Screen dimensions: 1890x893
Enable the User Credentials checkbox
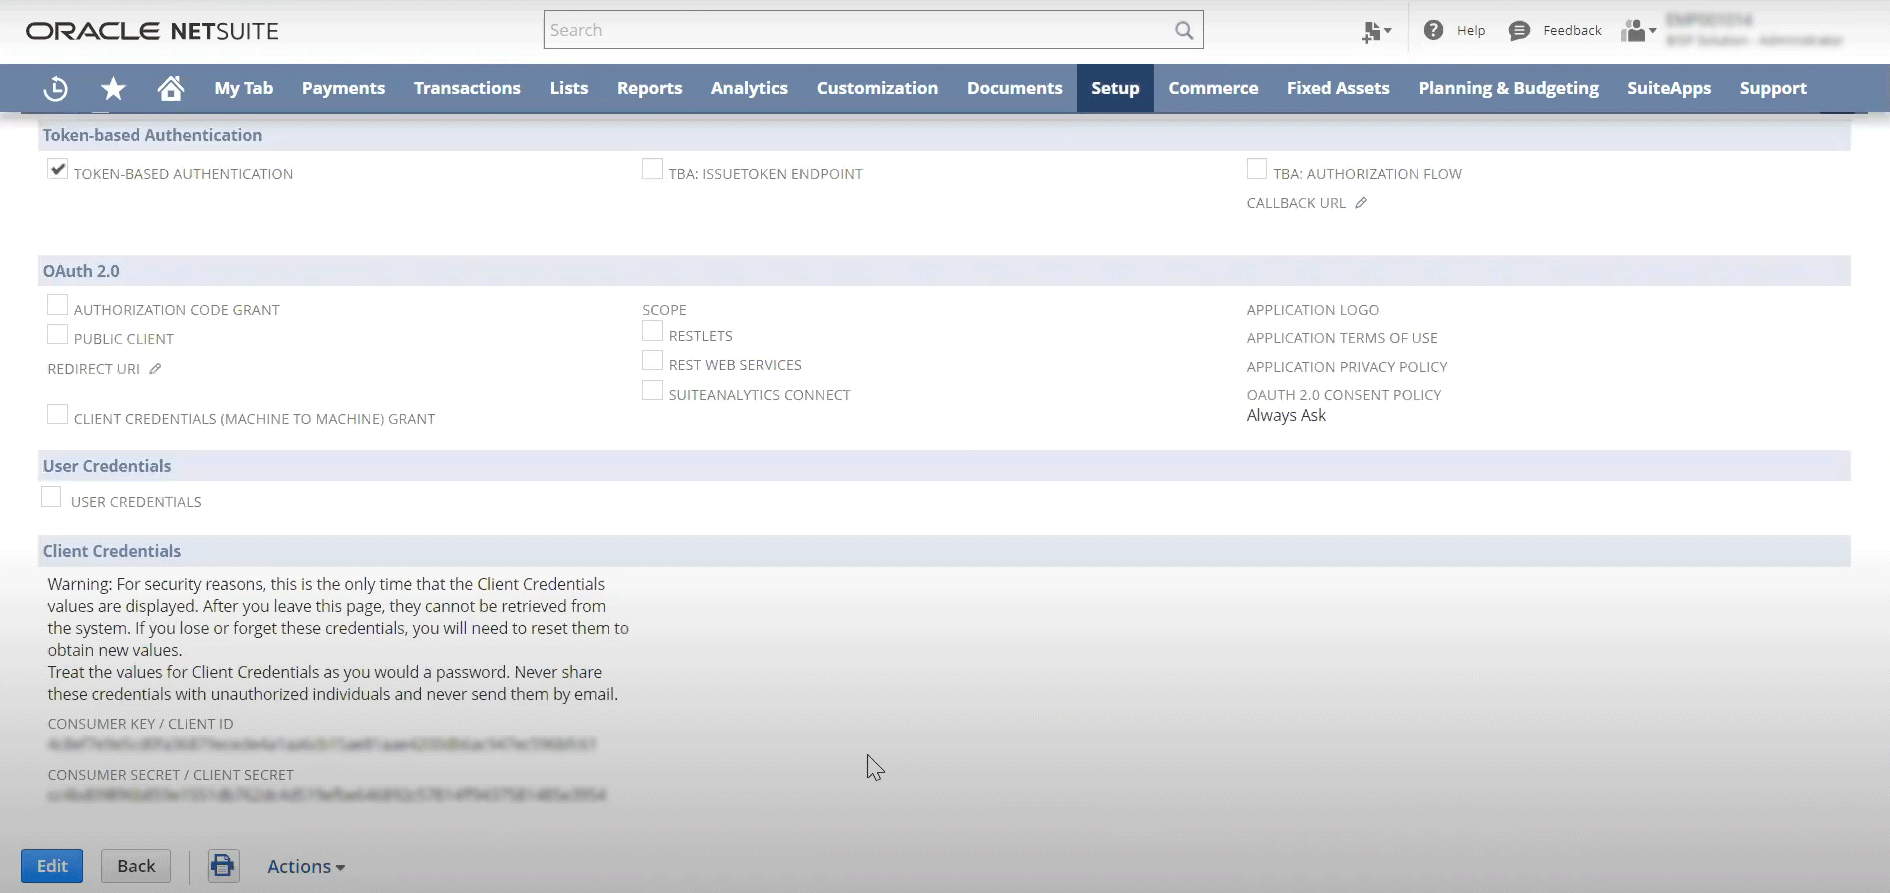[51, 498]
